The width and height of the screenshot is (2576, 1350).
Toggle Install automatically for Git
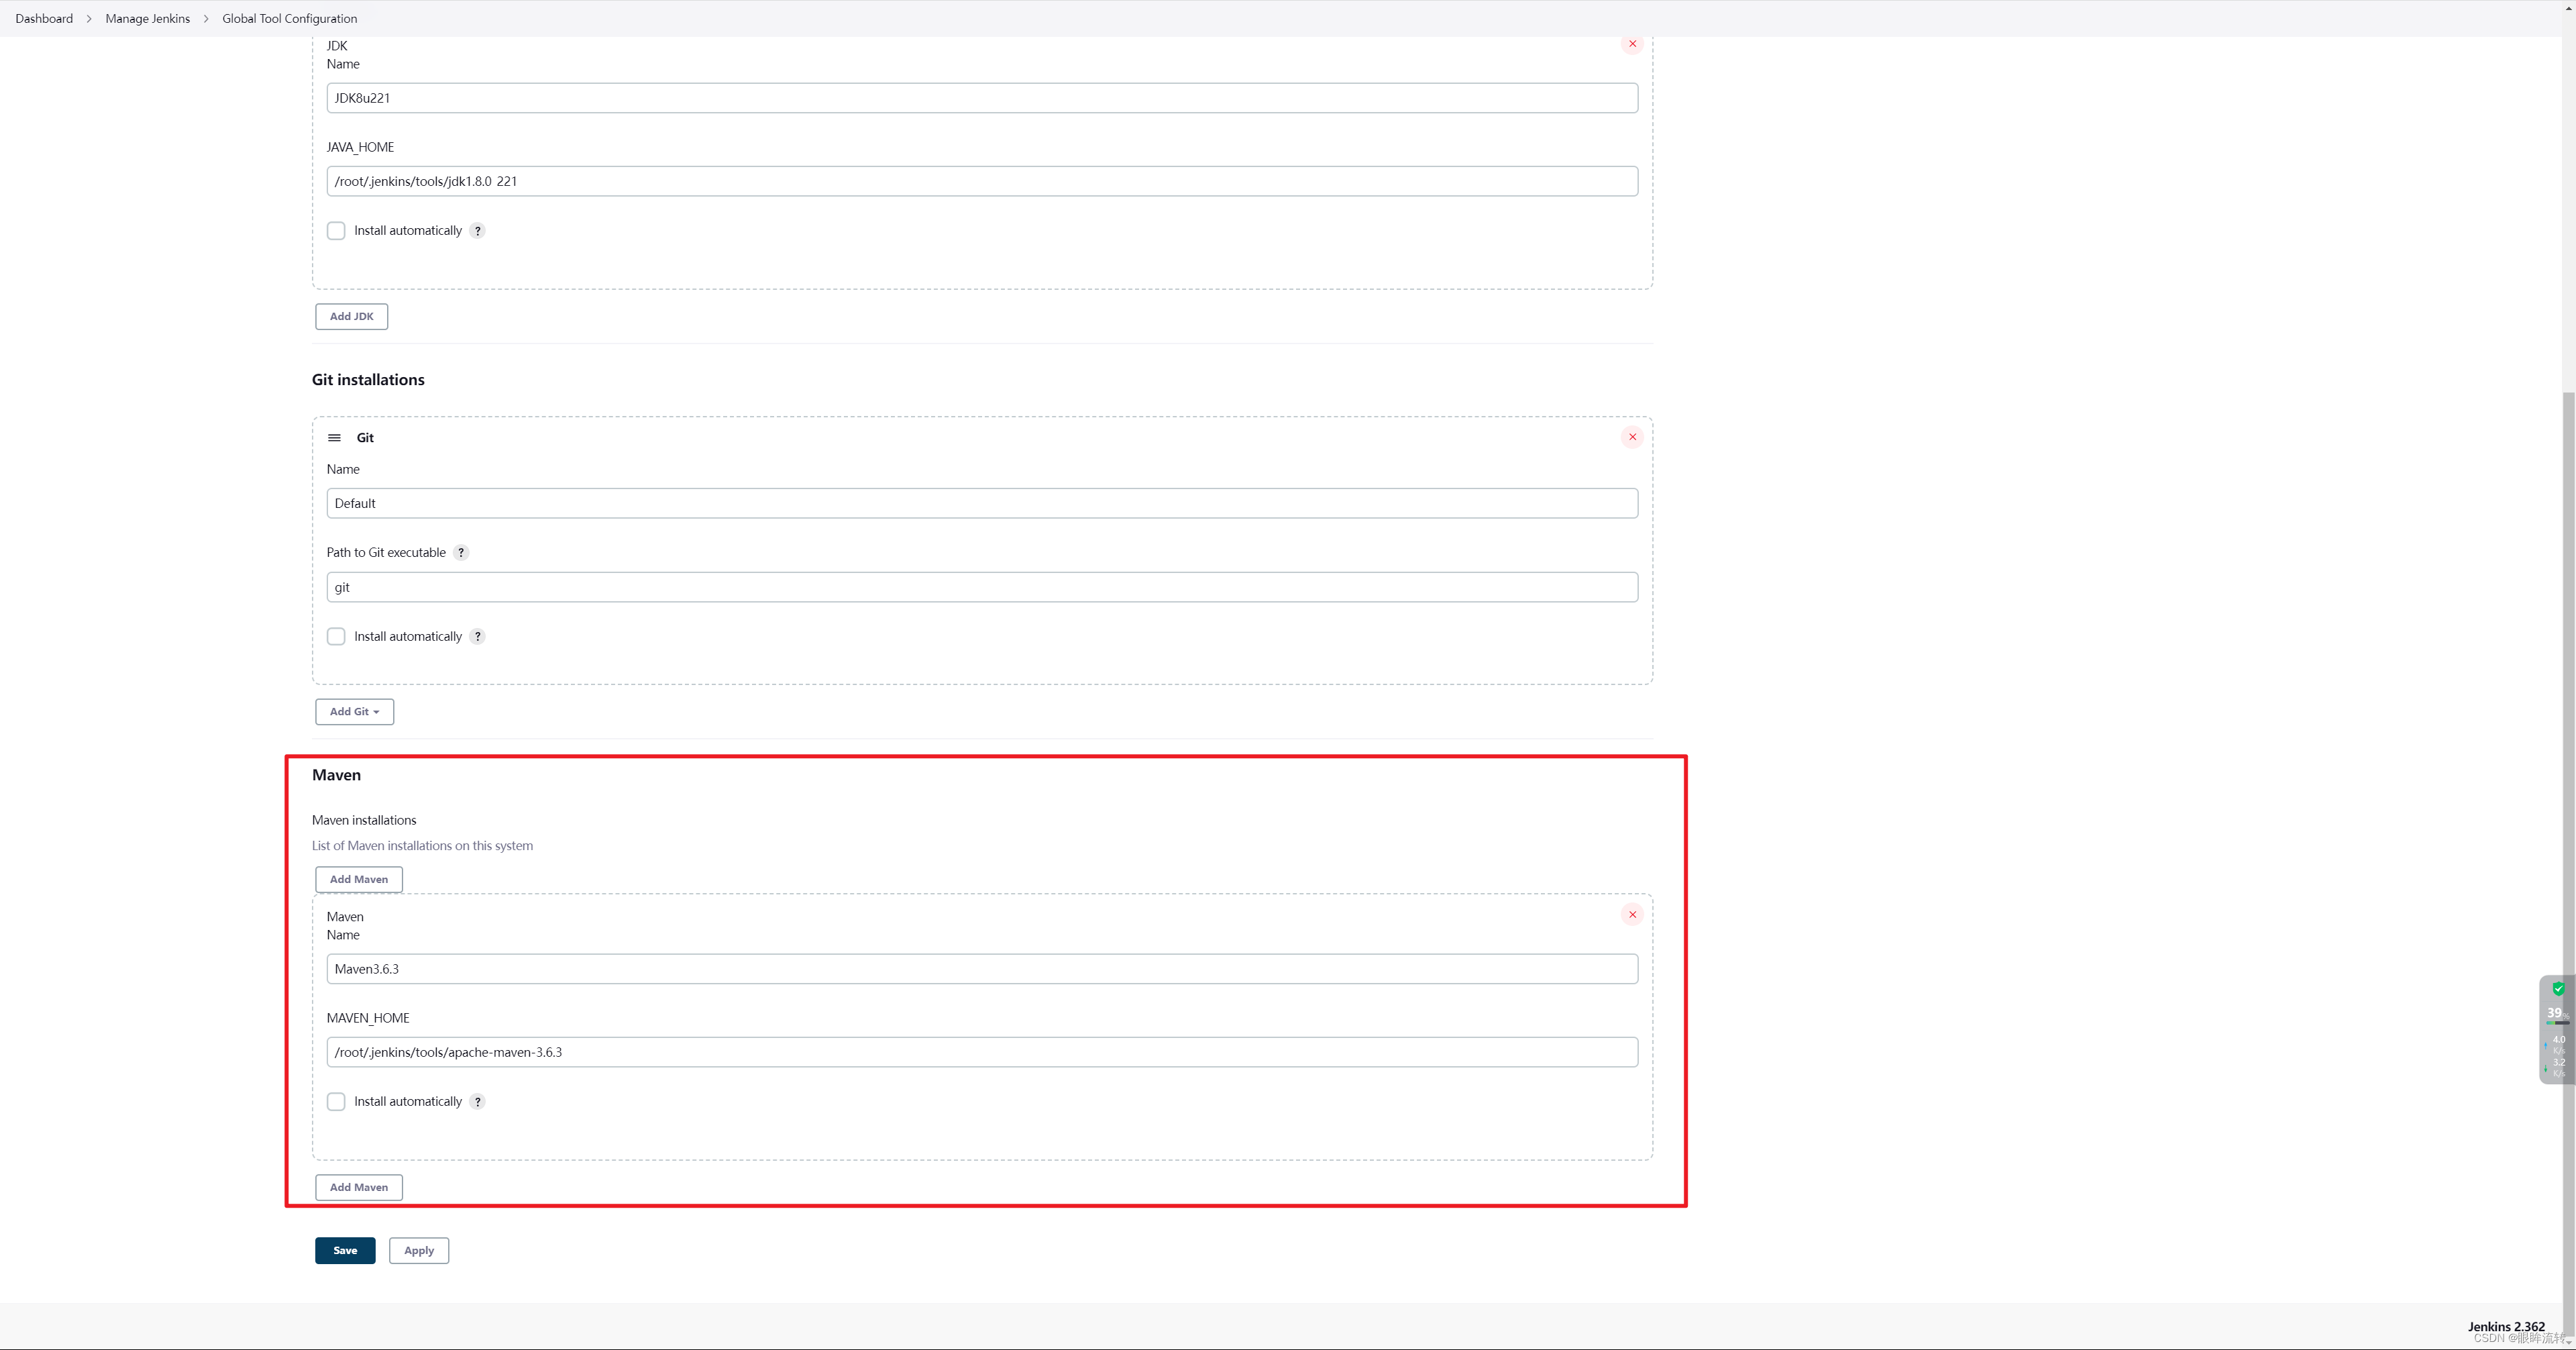(x=335, y=636)
